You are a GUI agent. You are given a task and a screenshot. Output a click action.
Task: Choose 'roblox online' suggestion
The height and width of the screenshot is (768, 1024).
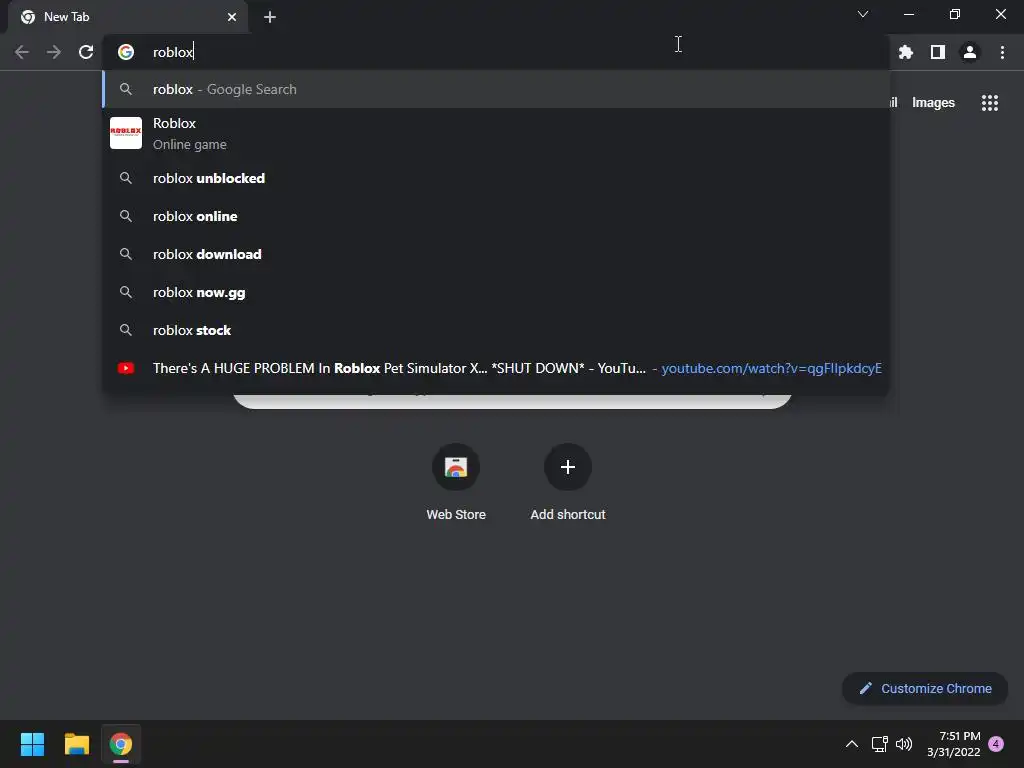(496, 216)
